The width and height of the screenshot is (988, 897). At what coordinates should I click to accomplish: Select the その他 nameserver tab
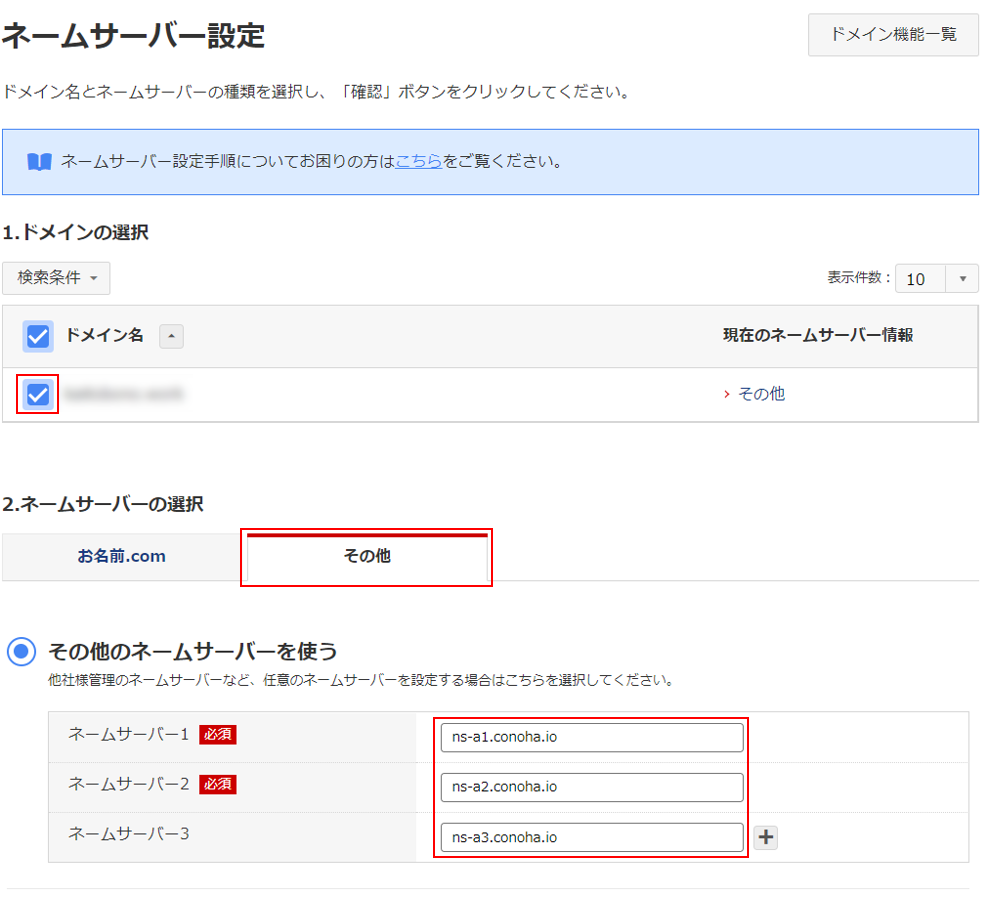[x=367, y=556]
